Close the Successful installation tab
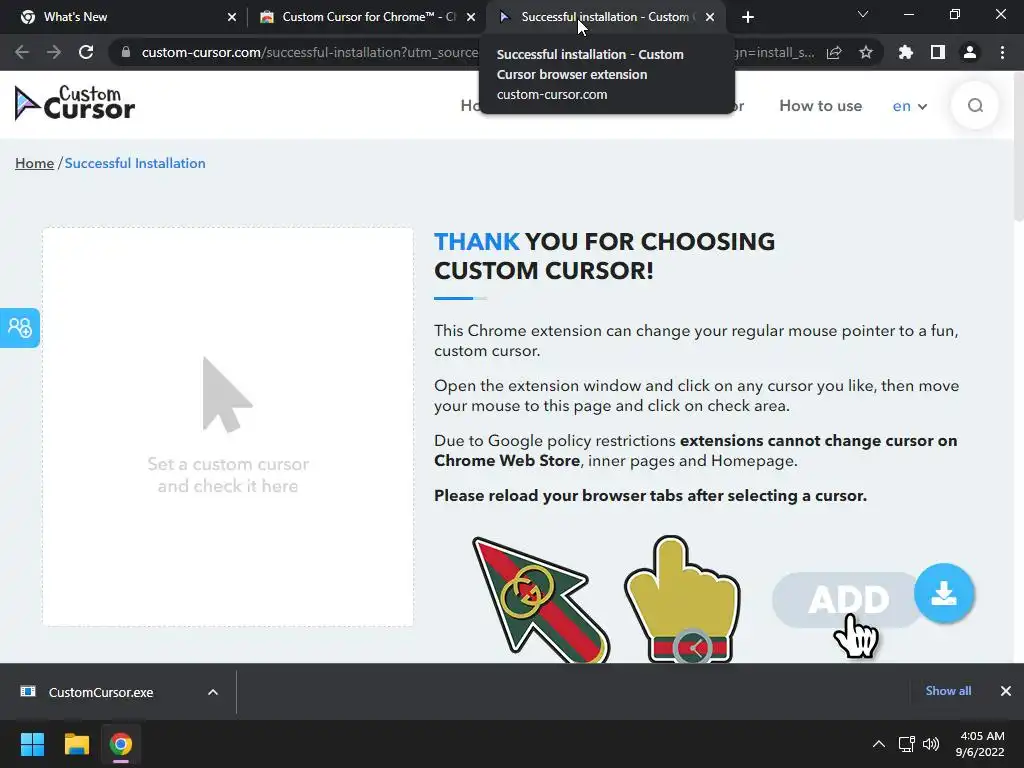The image size is (1024, 768). [x=710, y=17]
